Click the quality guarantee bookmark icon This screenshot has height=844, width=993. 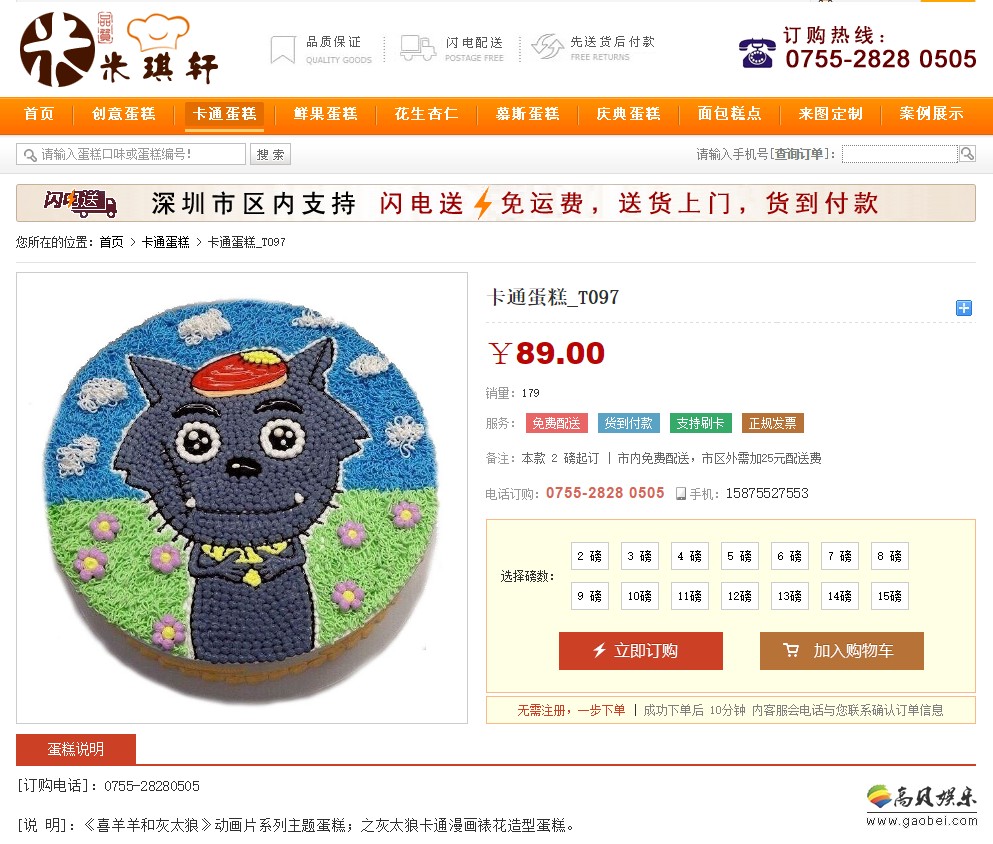point(282,49)
